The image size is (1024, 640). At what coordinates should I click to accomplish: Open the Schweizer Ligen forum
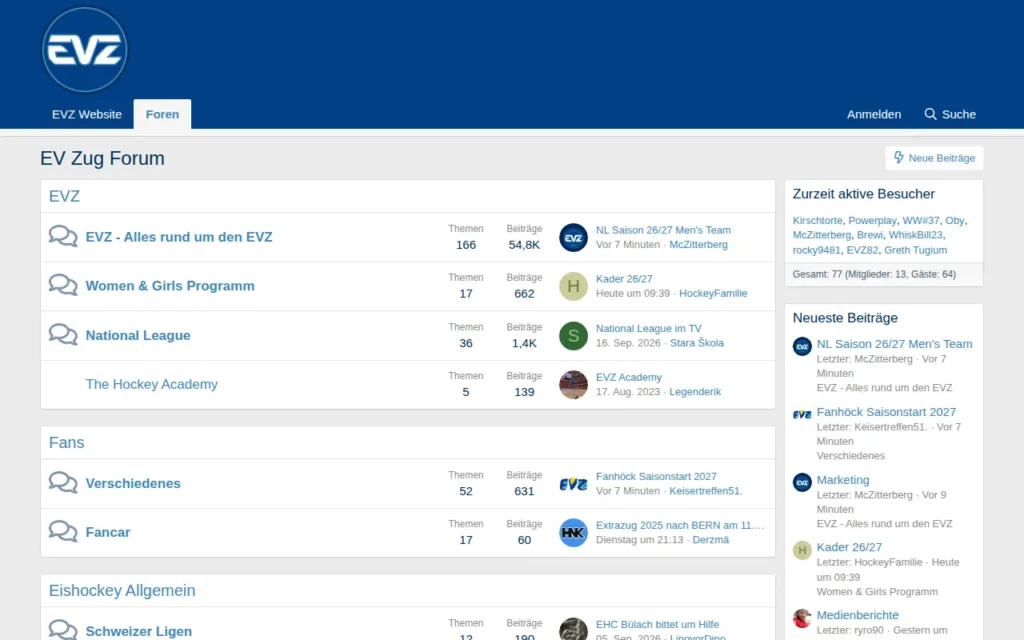coord(138,631)
